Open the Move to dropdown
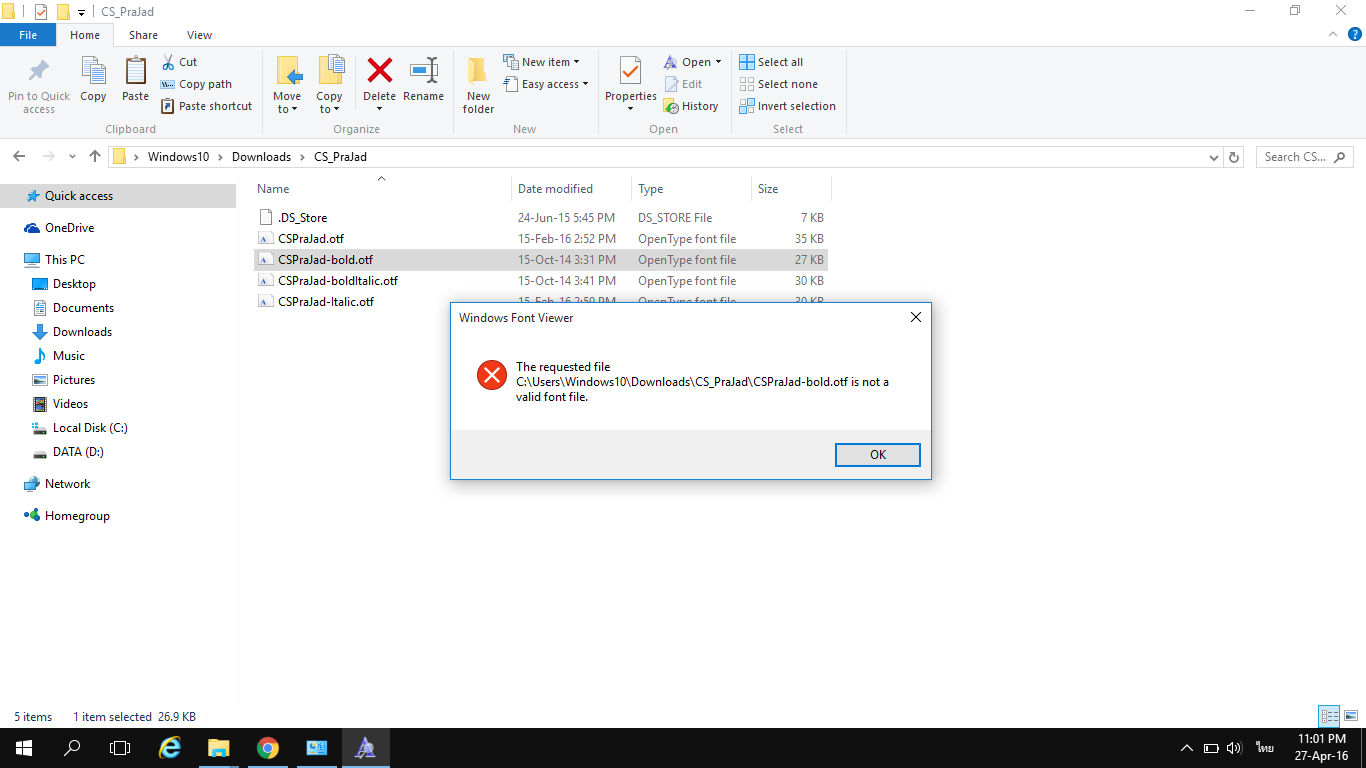This screenshot has height=768, width=1366. point(287,85)
